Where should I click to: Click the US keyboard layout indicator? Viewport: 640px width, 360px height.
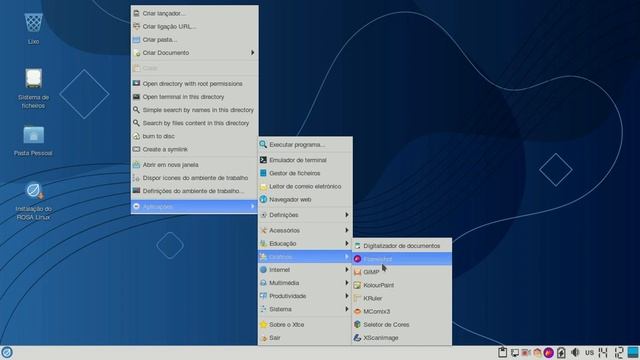(x=589, y=353)
